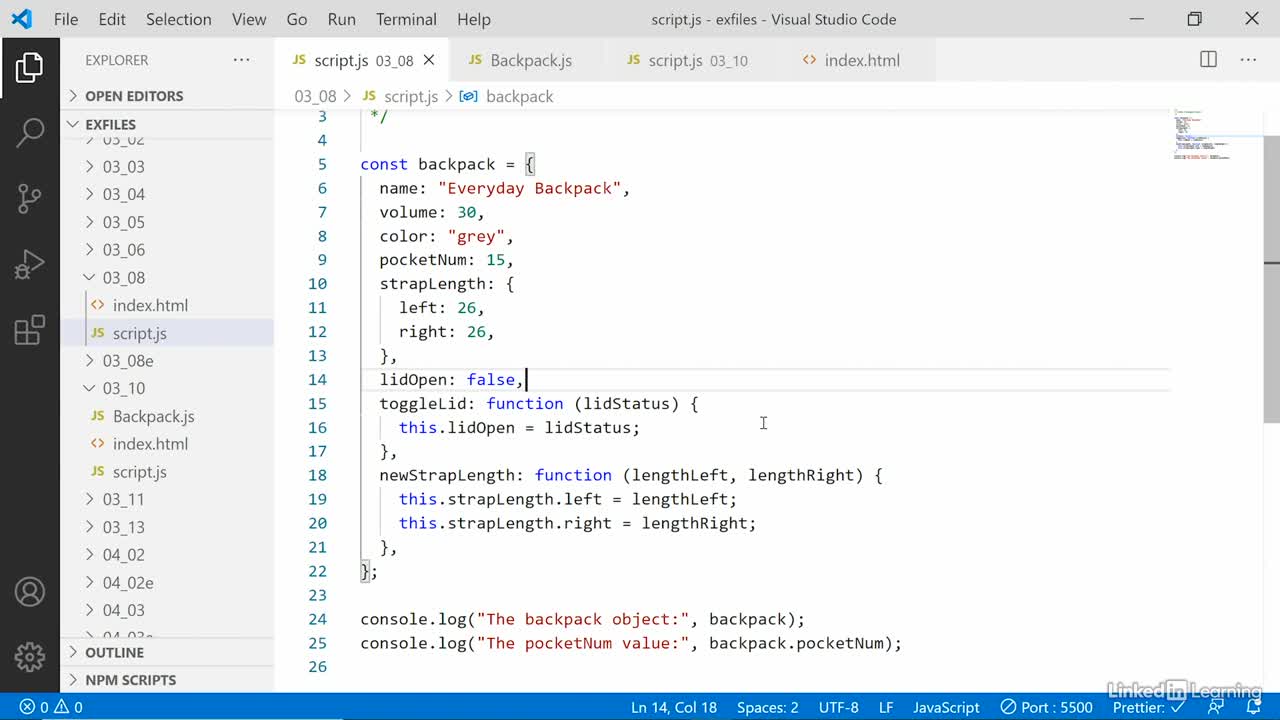Expand the 03_06 folder

click(x=123, y=250)
